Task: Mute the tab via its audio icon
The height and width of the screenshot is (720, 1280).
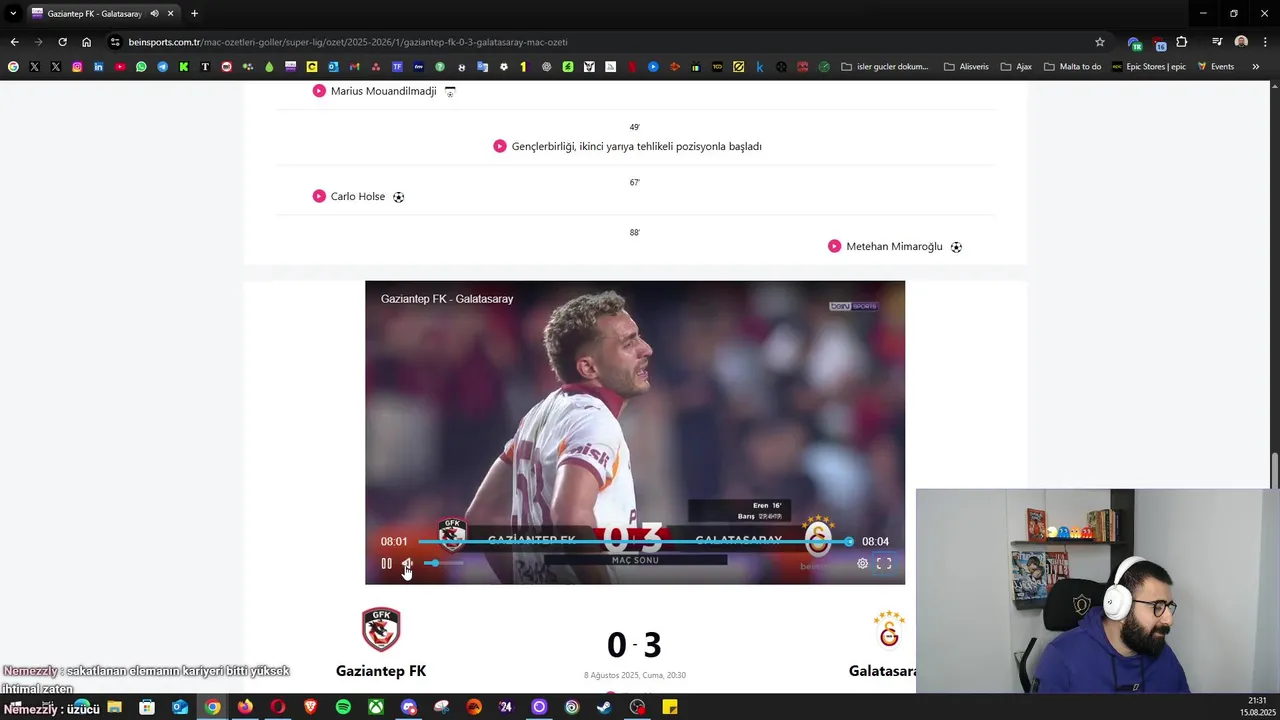Action: pyautogui.click(x=154, y=14)
